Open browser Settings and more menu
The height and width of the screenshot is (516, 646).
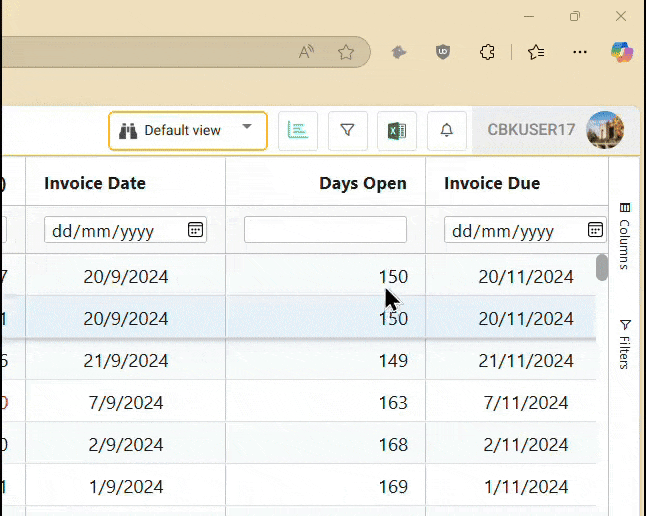[x=580, y=52]
